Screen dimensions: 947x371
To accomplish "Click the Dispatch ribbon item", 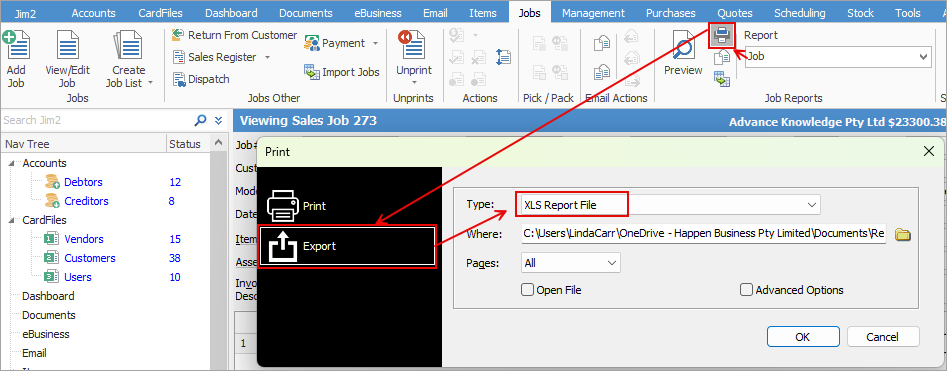I will click(x=201, y=79).
